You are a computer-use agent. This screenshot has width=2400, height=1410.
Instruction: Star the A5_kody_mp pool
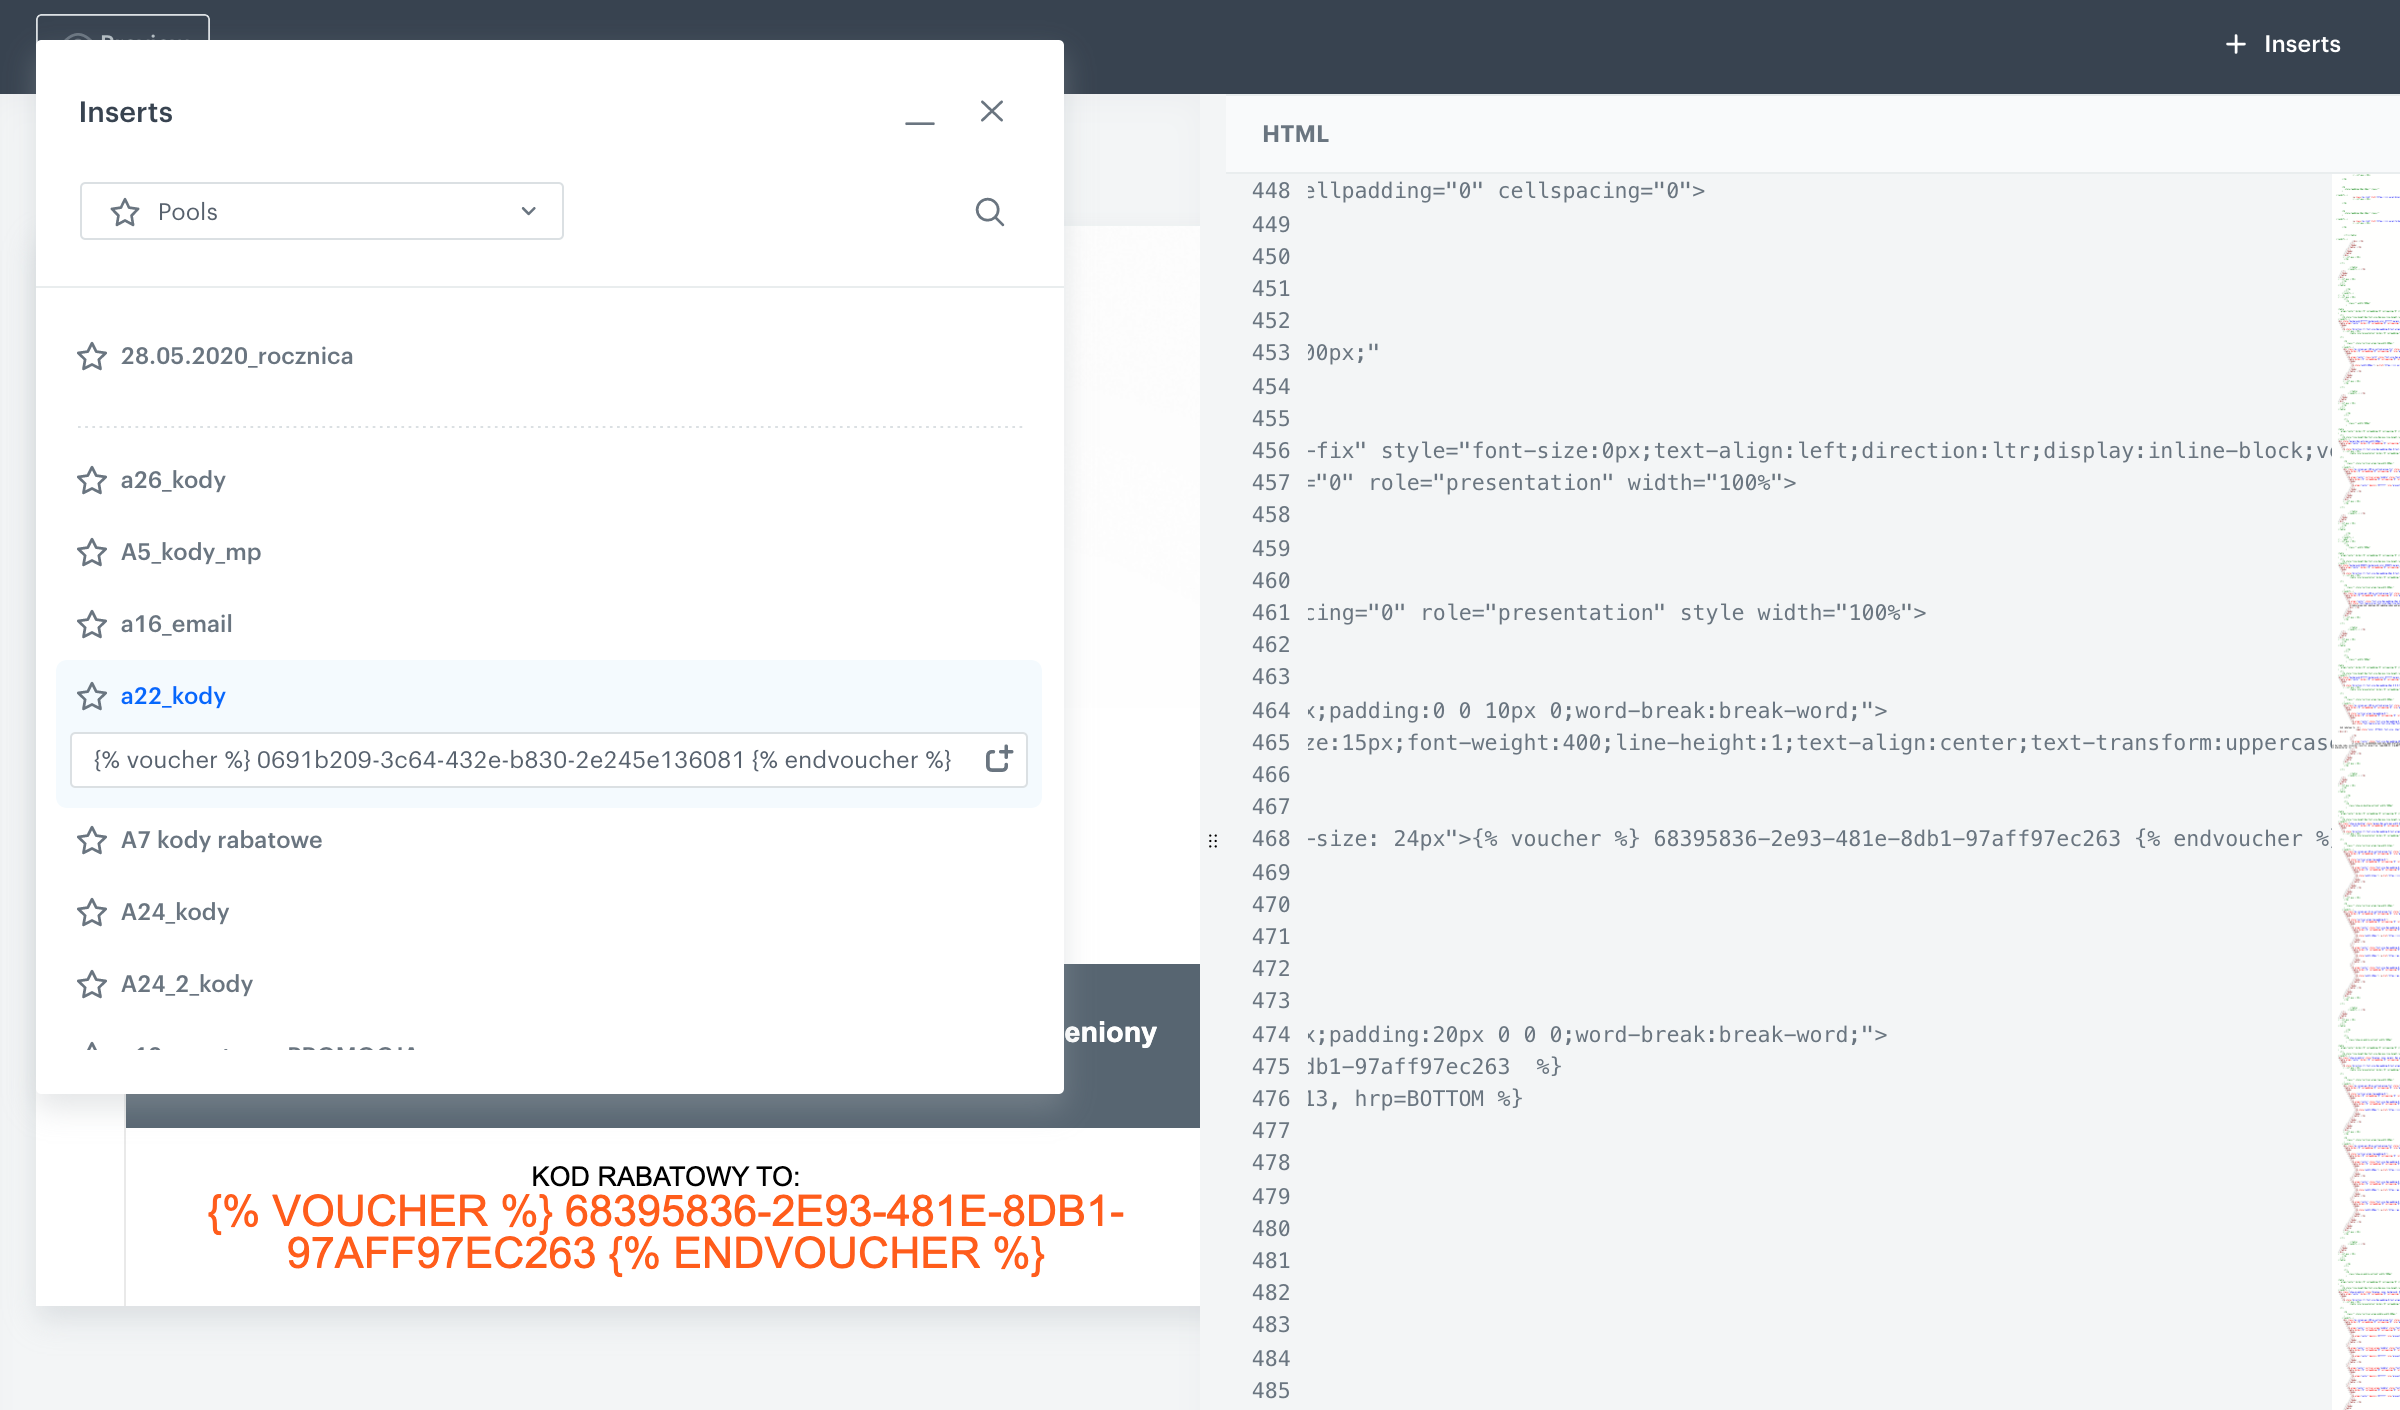point(92,552)
